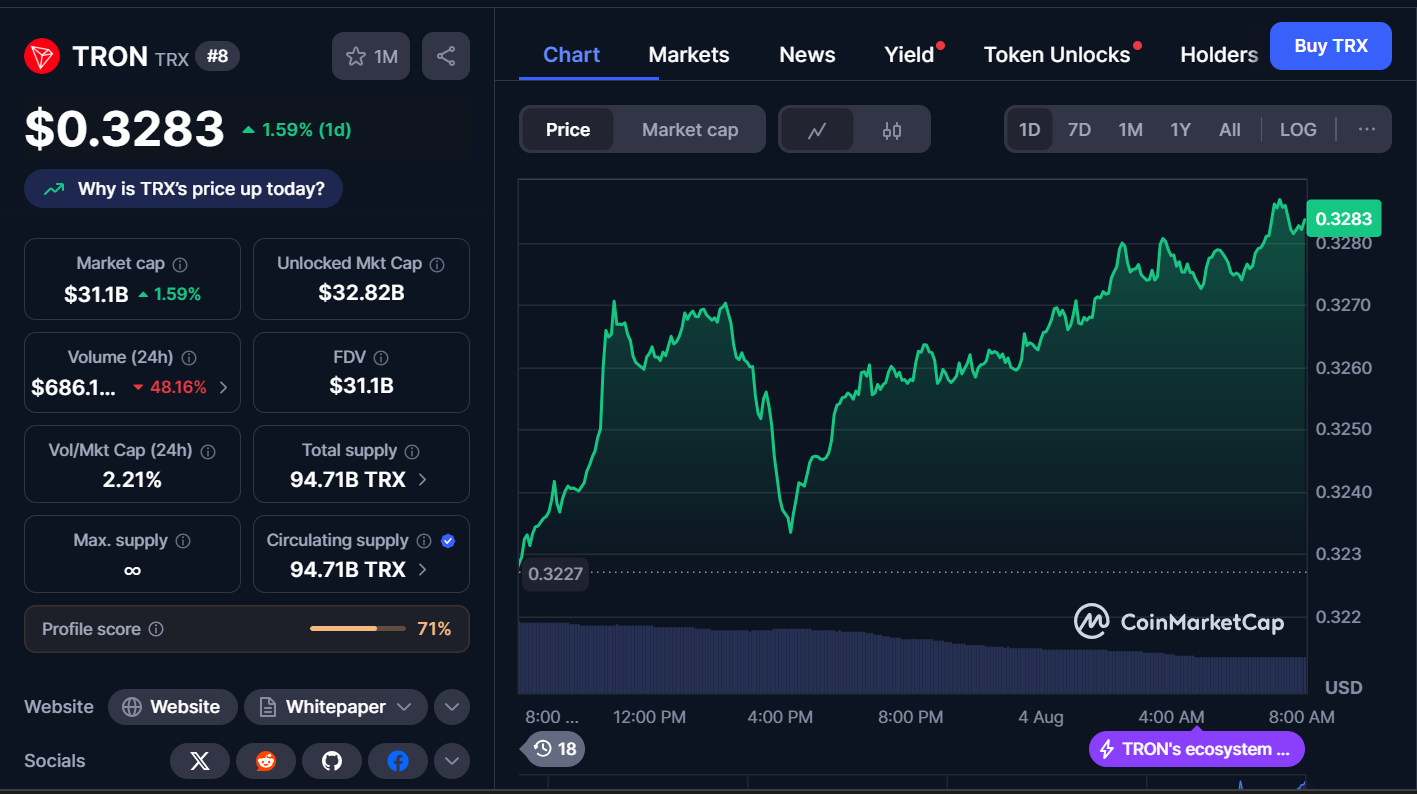Select the 1M time range
Screen dimensions: 1417x794
pyautogui.click(x=1130, y=130)
